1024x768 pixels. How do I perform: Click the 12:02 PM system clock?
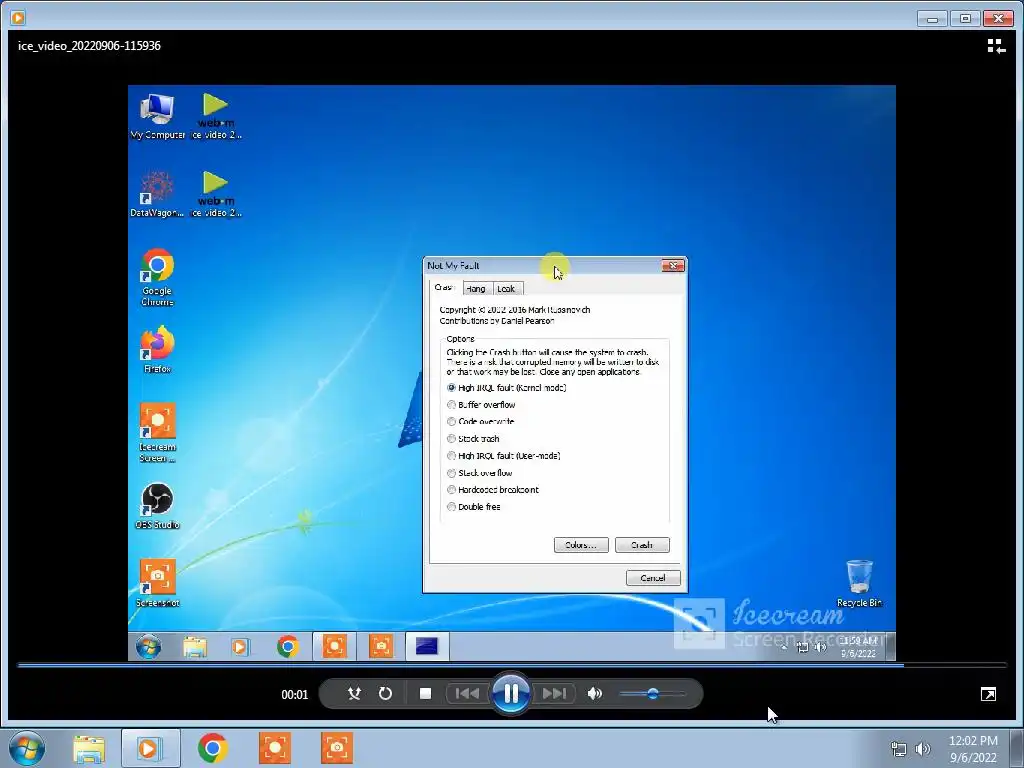tap(973, 741)
